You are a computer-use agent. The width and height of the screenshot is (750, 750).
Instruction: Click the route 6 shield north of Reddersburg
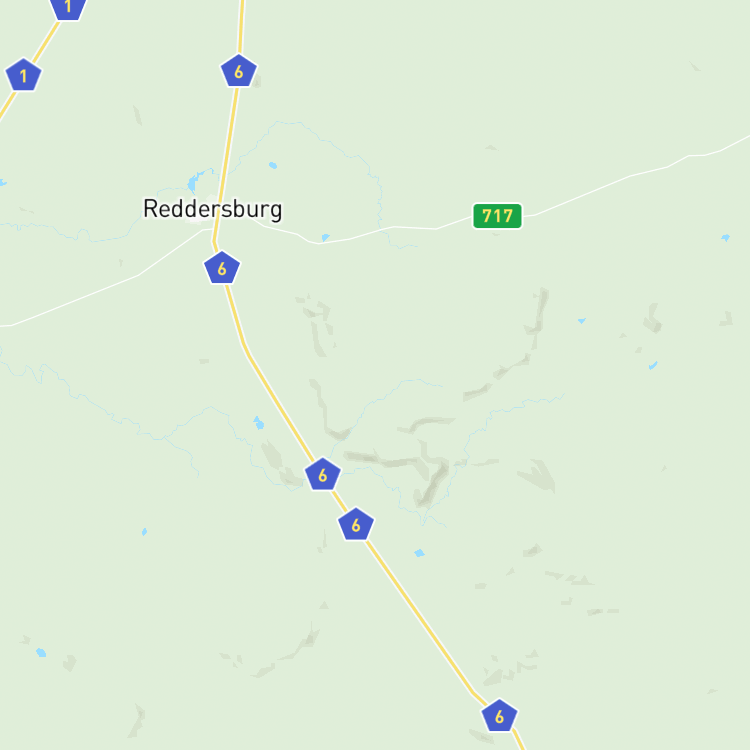[x=239, y=71]
